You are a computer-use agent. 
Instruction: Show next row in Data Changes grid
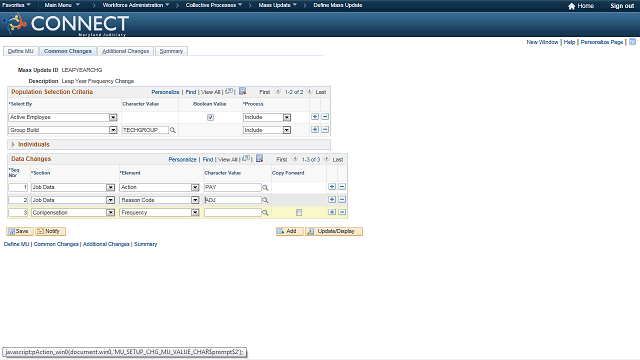pyautogui.click(x=327, y=159)
